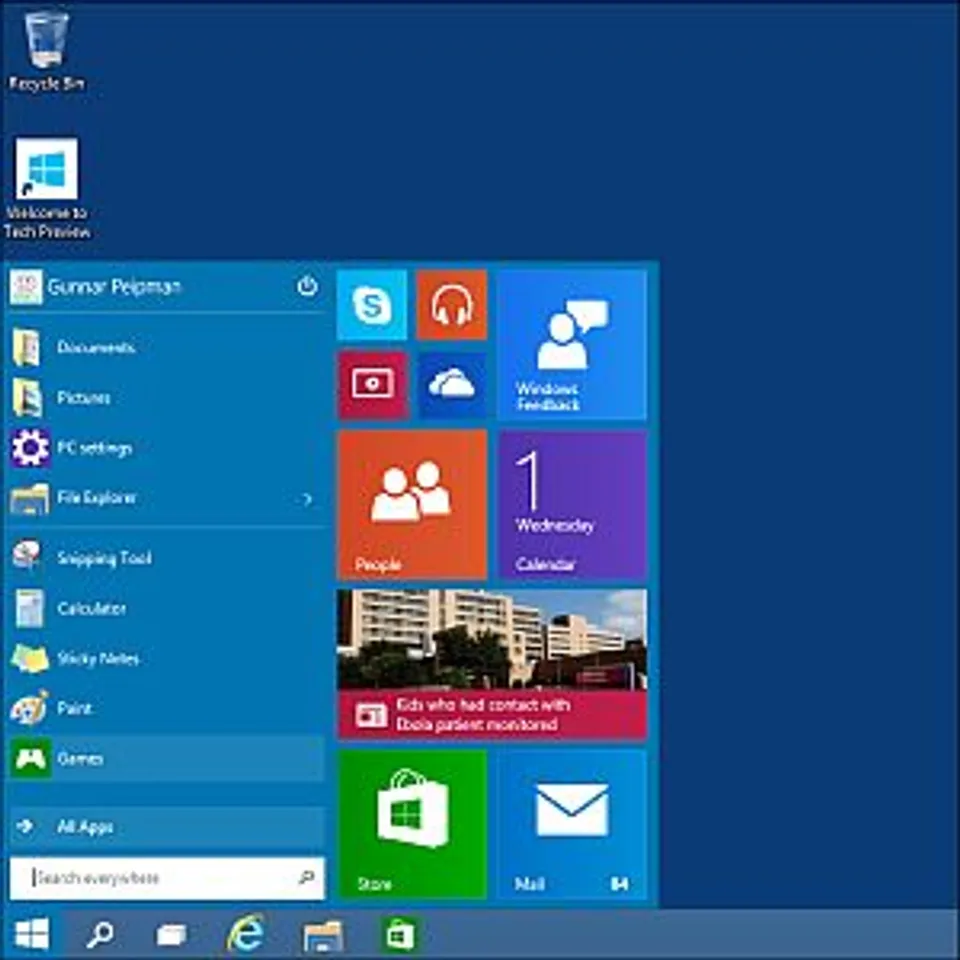Open Documents from Start menu
The width and height of the screenshot is (960, 960).
(x=165, y=348)
